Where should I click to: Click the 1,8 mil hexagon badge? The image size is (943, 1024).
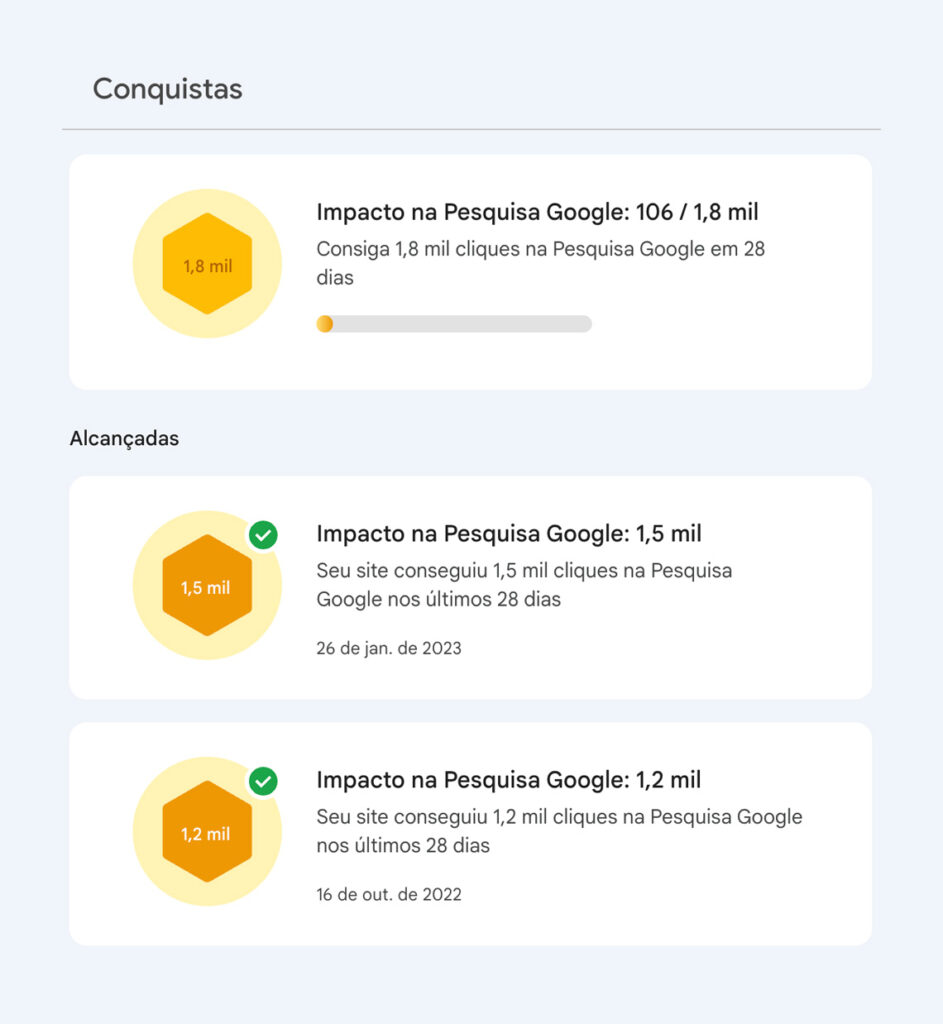coord(207,265)
